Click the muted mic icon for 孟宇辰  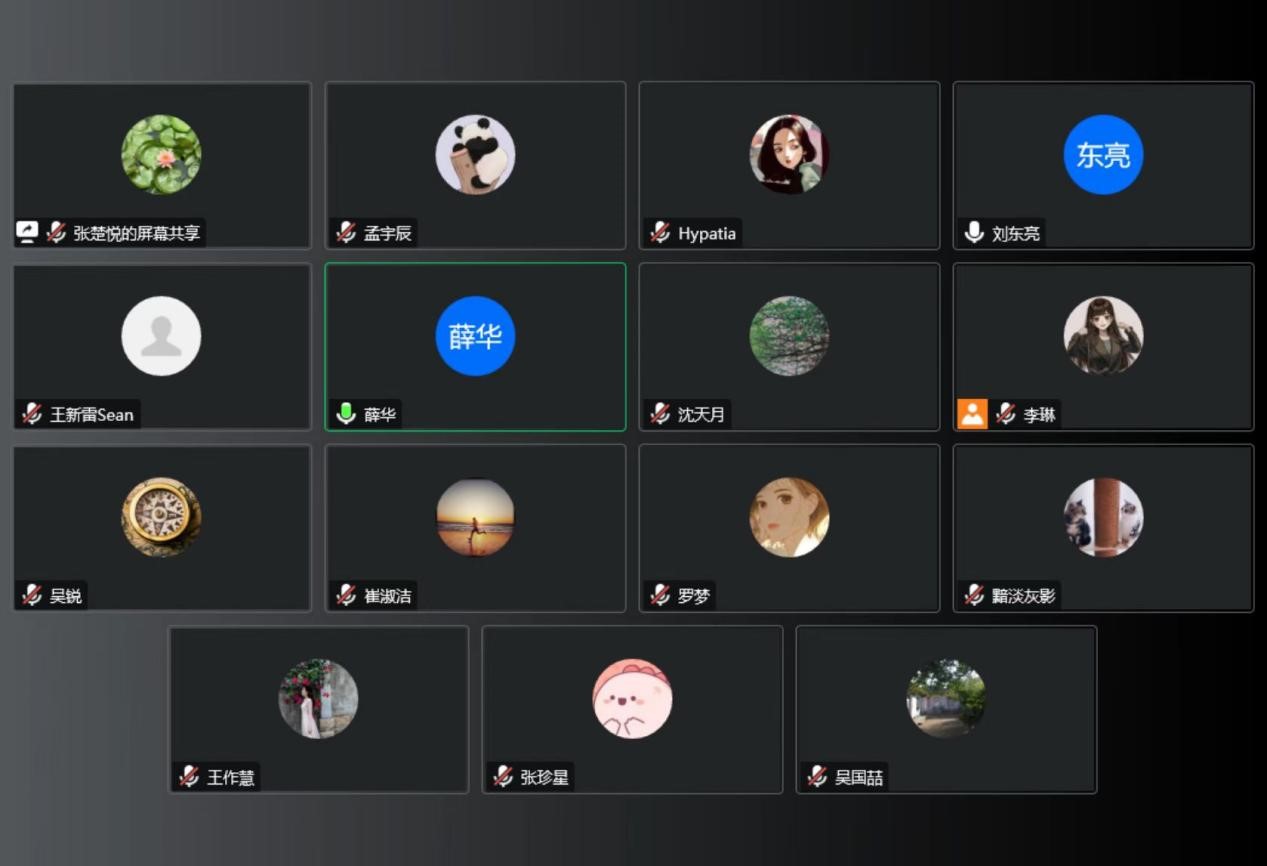click(346, 233)
